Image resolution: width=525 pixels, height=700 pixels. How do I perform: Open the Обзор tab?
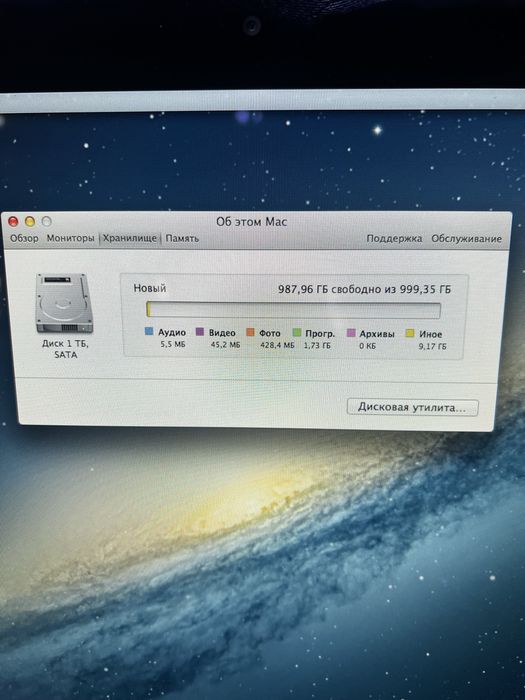[25, 238]
